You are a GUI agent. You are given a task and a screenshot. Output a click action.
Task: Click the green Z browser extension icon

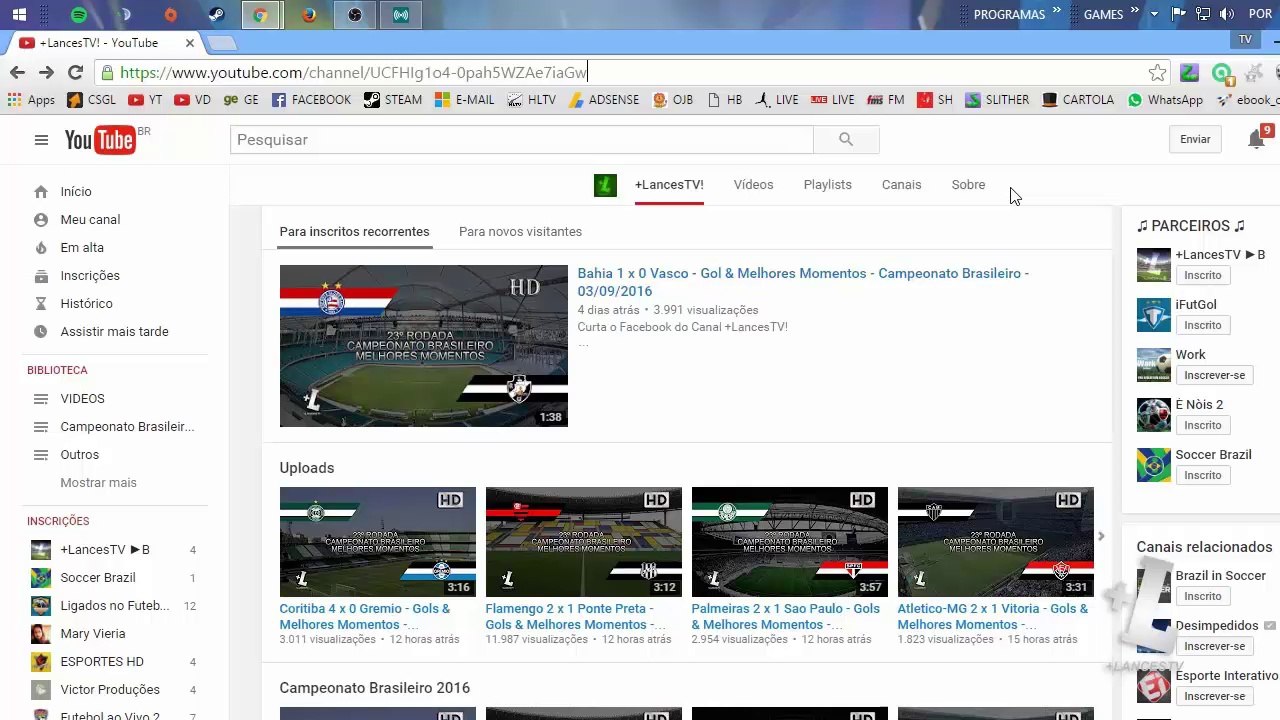pyautogui.click(x=1189, y=72)
